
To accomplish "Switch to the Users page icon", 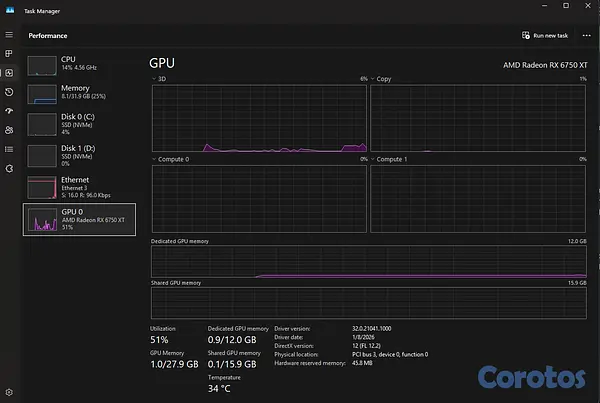I will [9, 130].
